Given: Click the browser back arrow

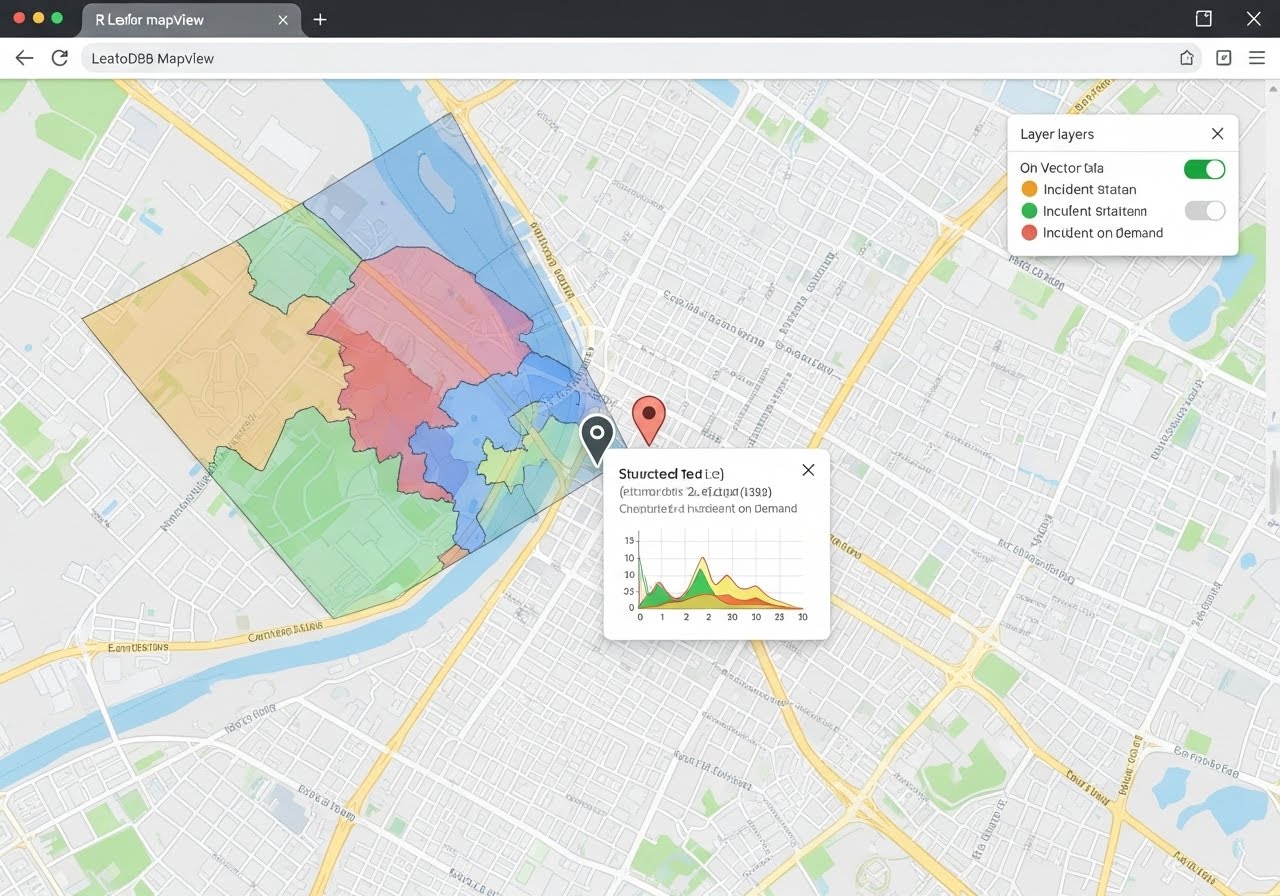Looking at the screenshot, I should coord(24,58).
